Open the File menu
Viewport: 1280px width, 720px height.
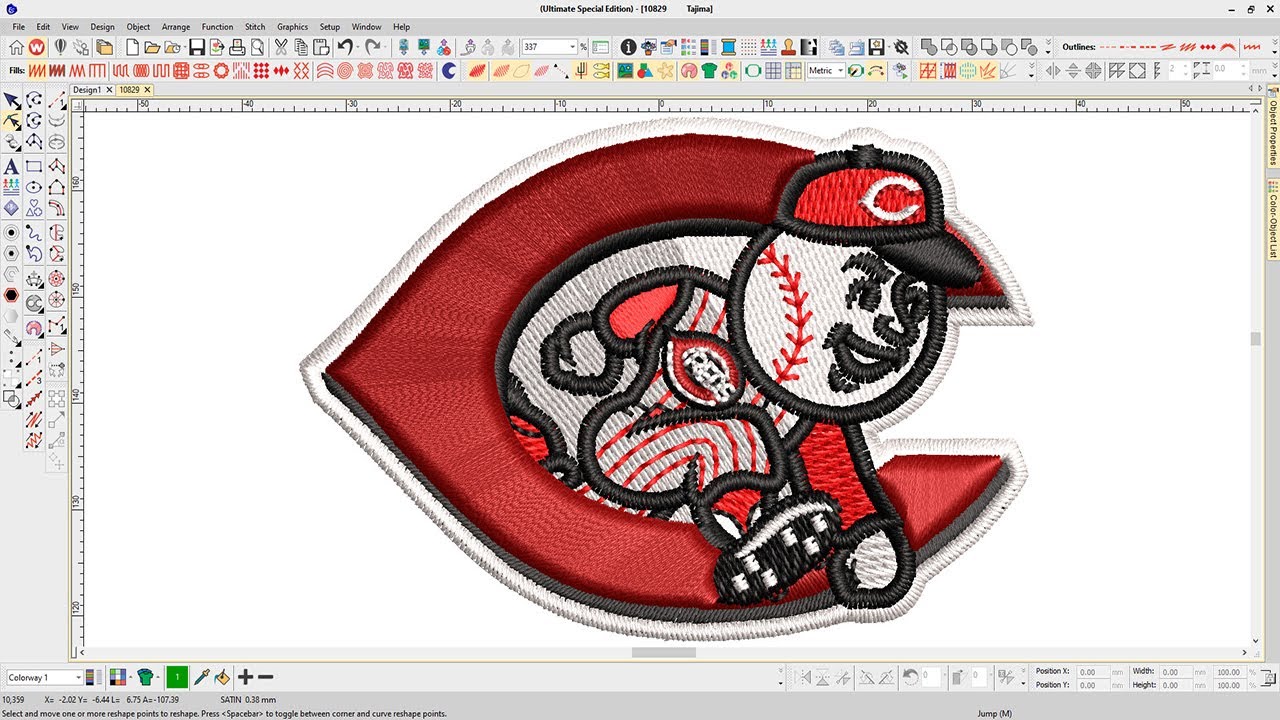(19, 27)
